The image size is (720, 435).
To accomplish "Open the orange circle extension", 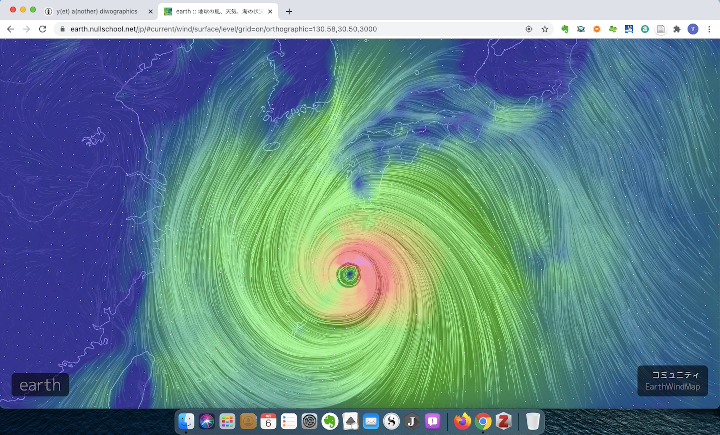I will [596, 29].
